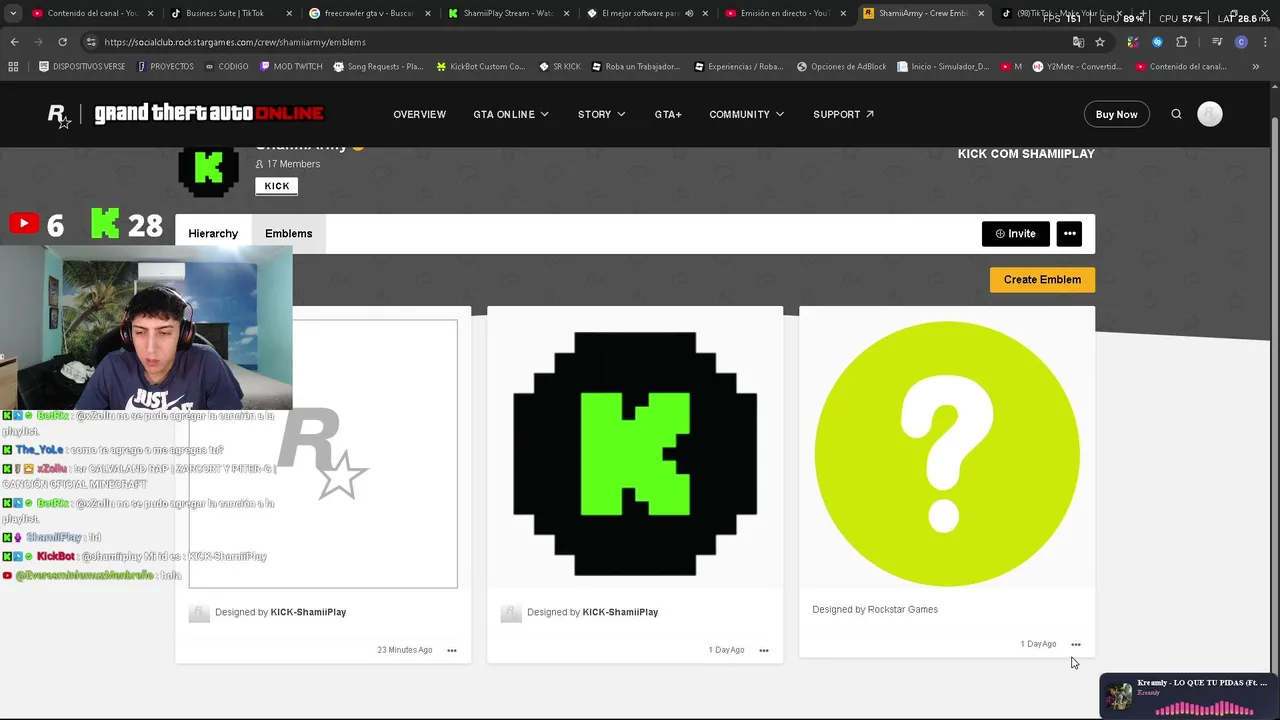Open the user profile avatar in header

click(1209, 114)
